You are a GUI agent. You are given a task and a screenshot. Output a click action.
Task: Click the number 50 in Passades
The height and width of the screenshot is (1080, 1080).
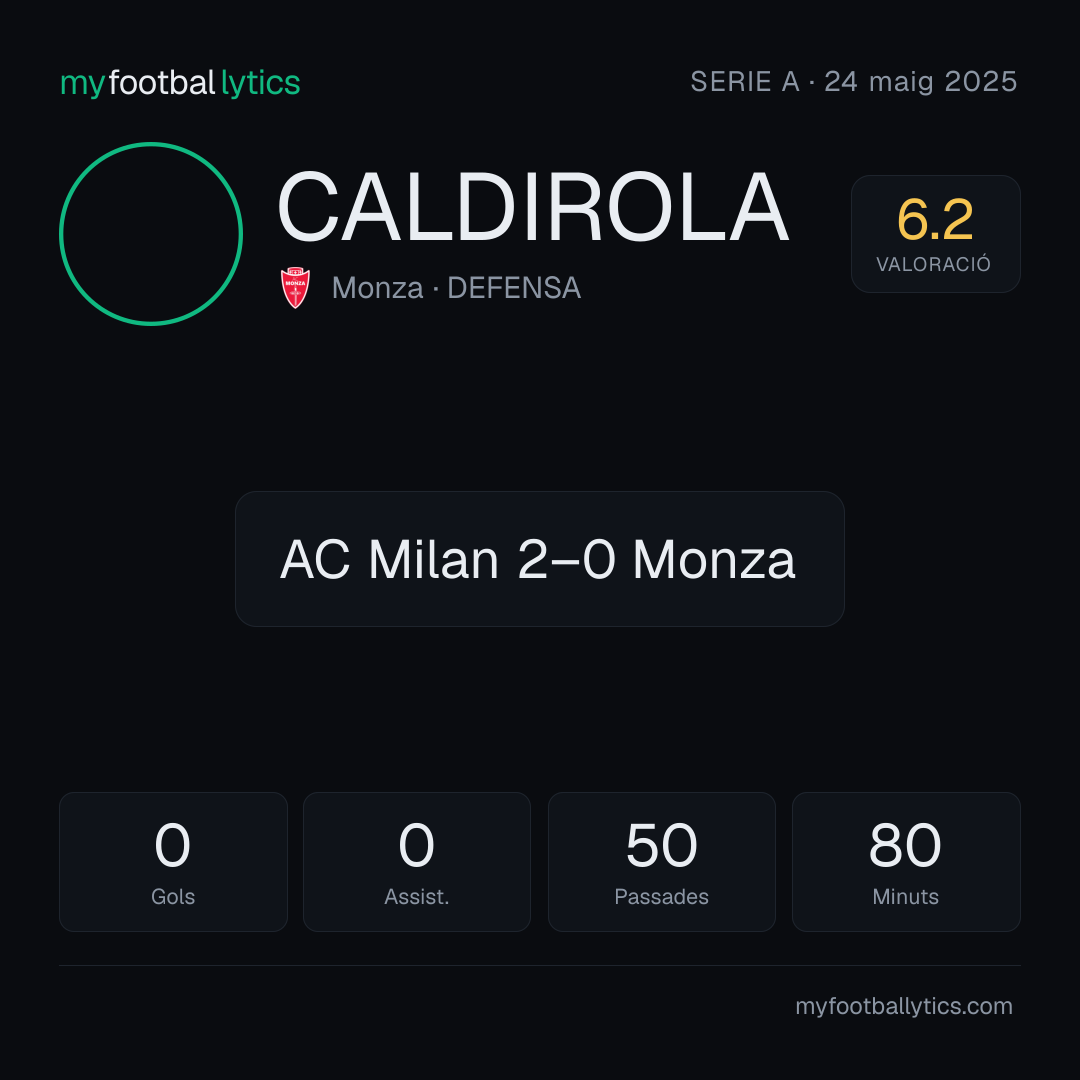pos(661,845)
